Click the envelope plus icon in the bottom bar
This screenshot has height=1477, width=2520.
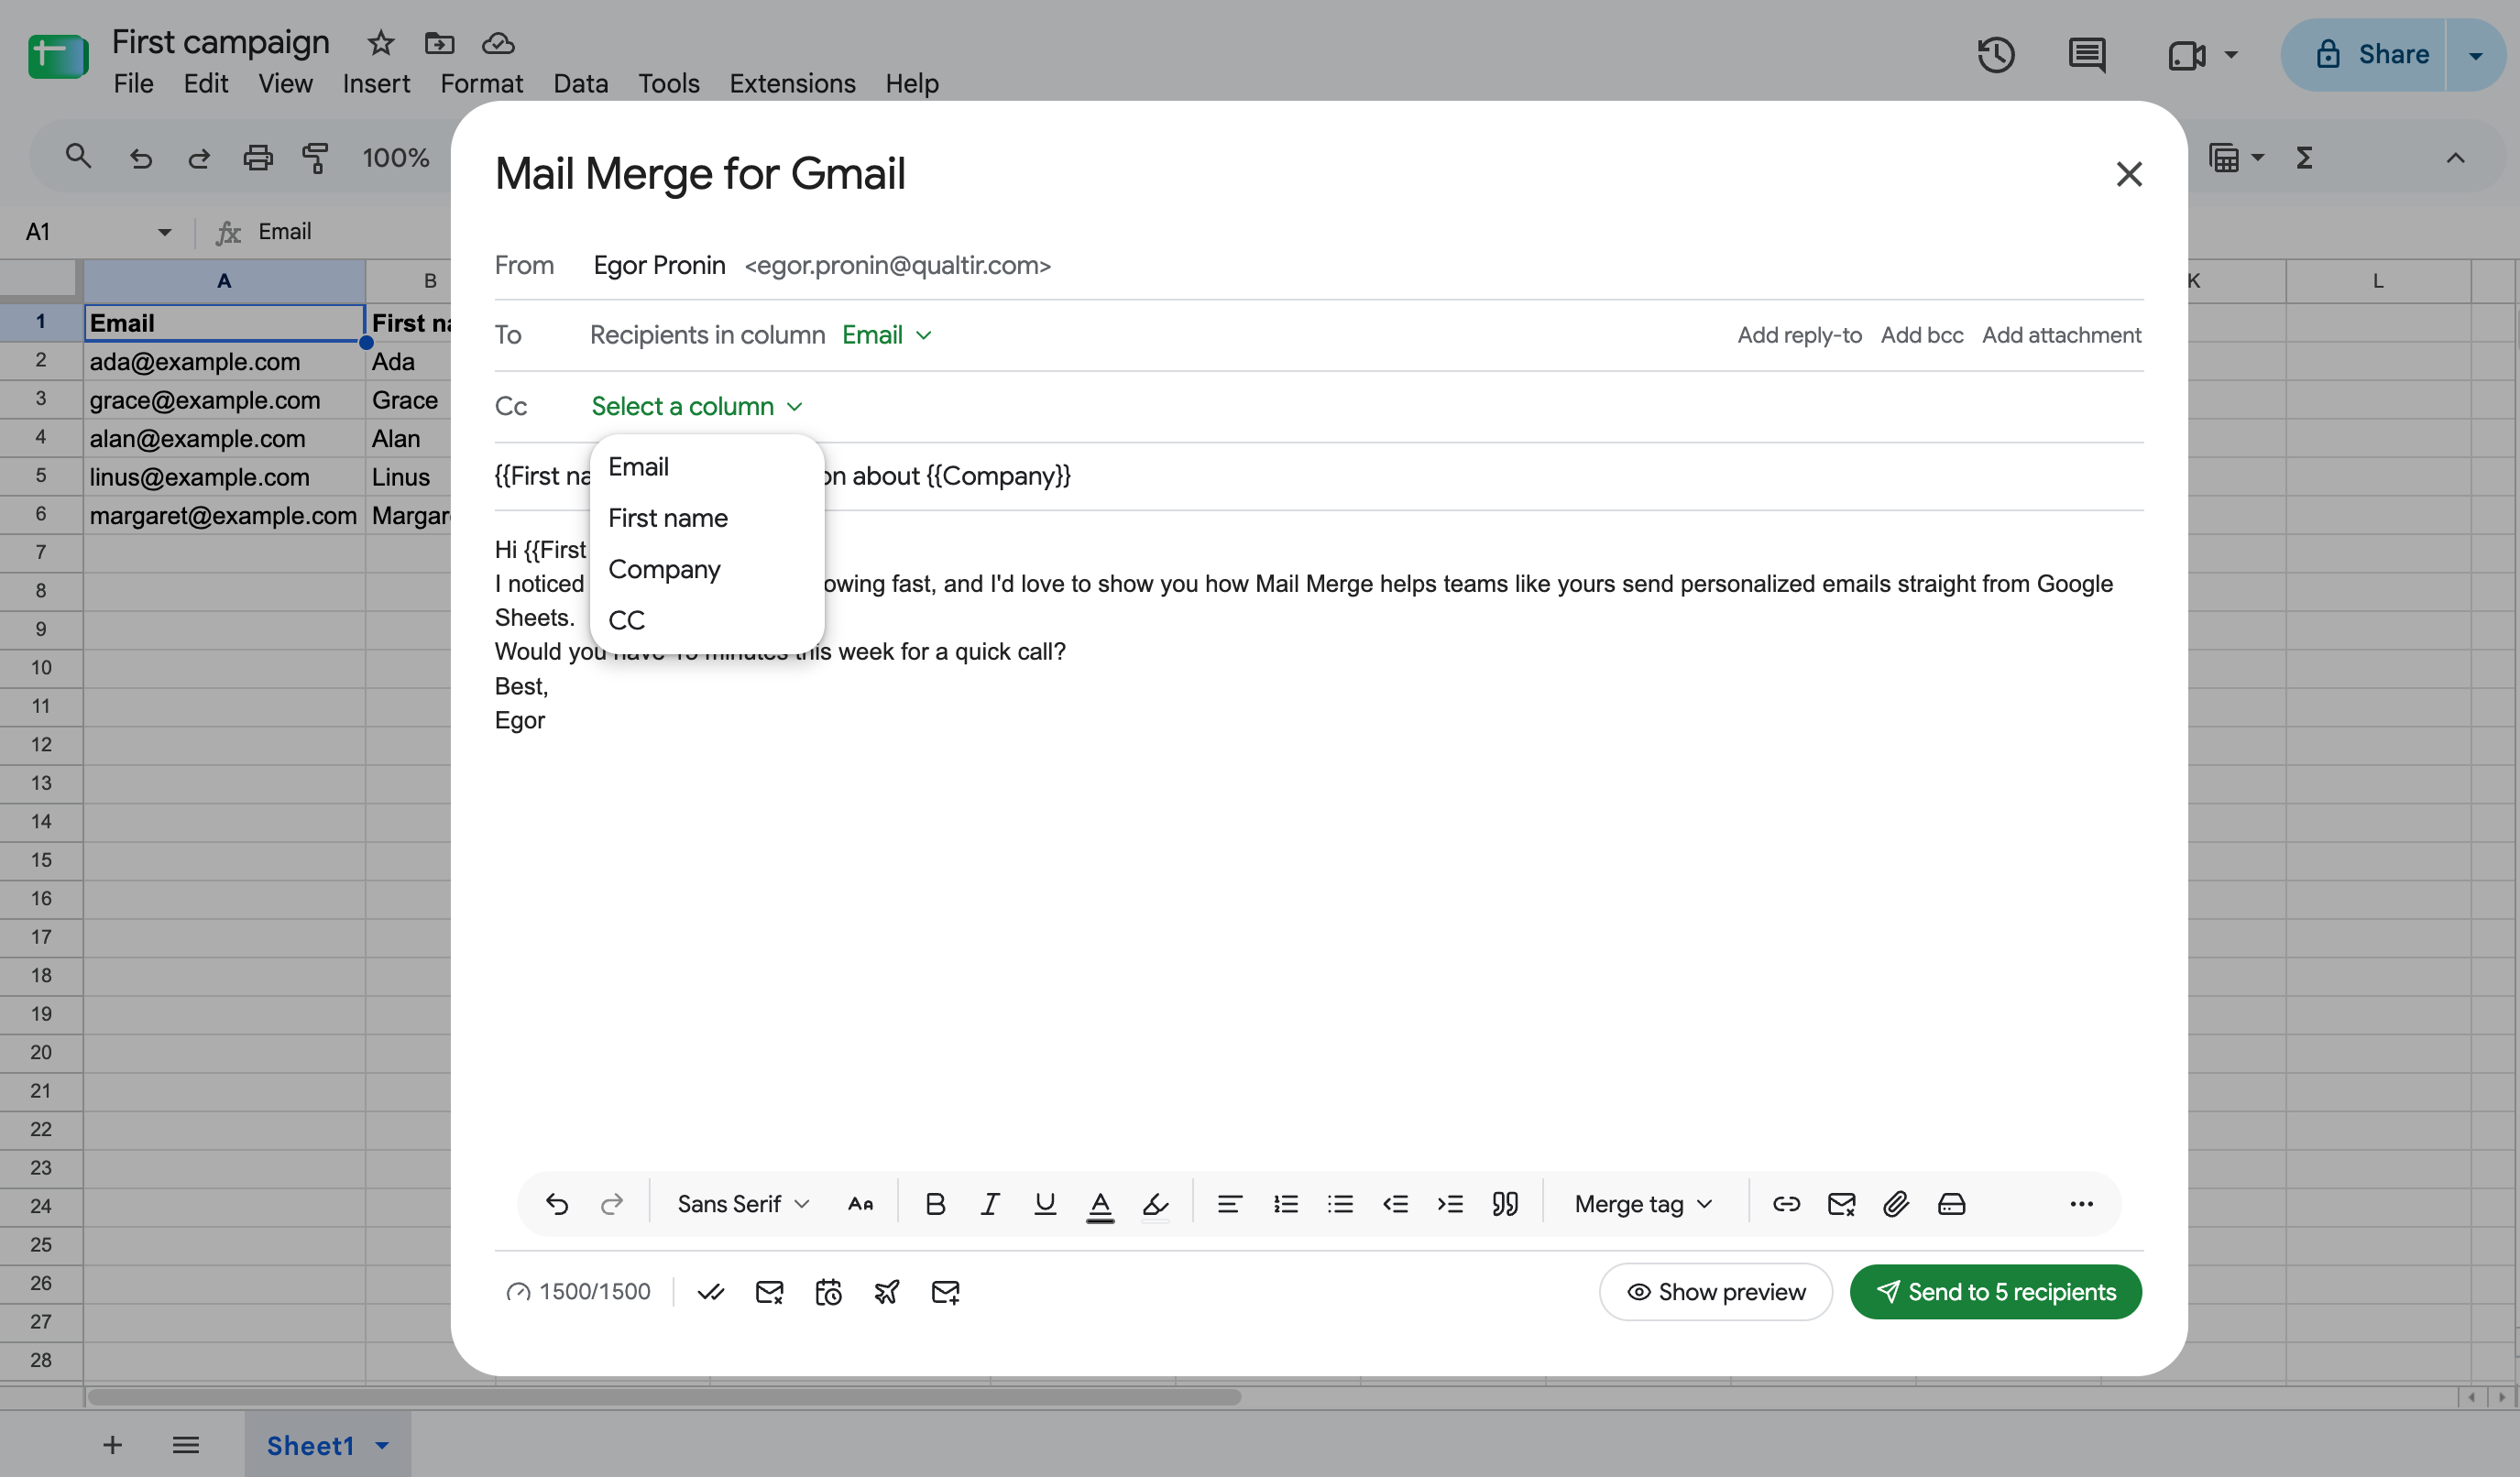click(x=946, y=1292)
